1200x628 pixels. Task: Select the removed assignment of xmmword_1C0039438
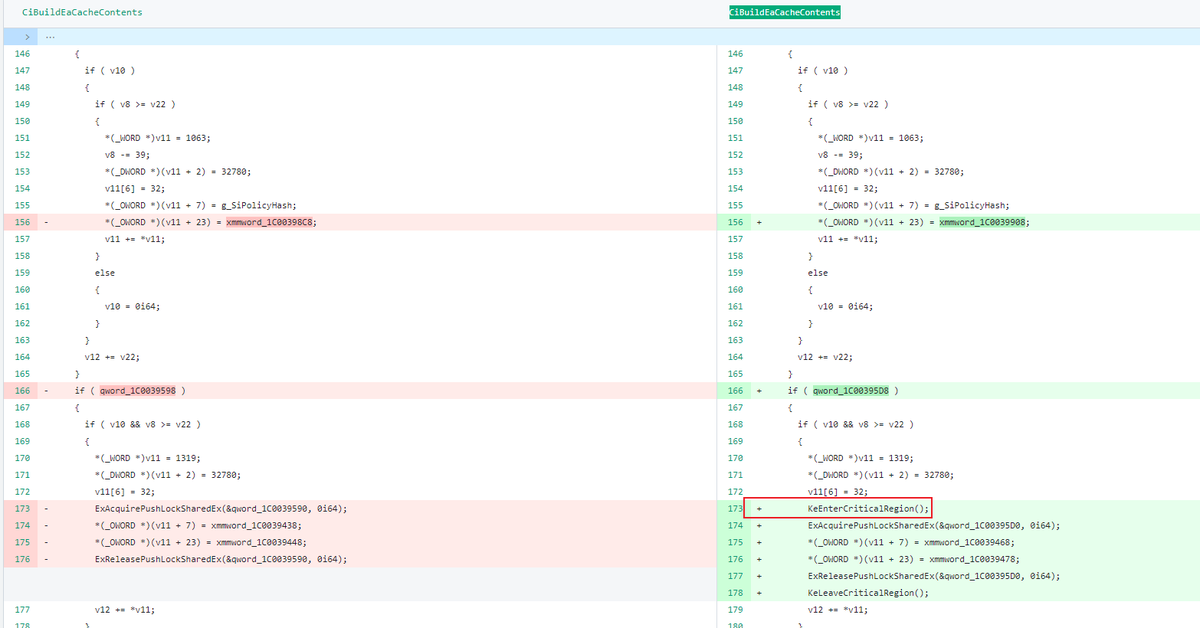pyautogui.click(x=198, y=525)
